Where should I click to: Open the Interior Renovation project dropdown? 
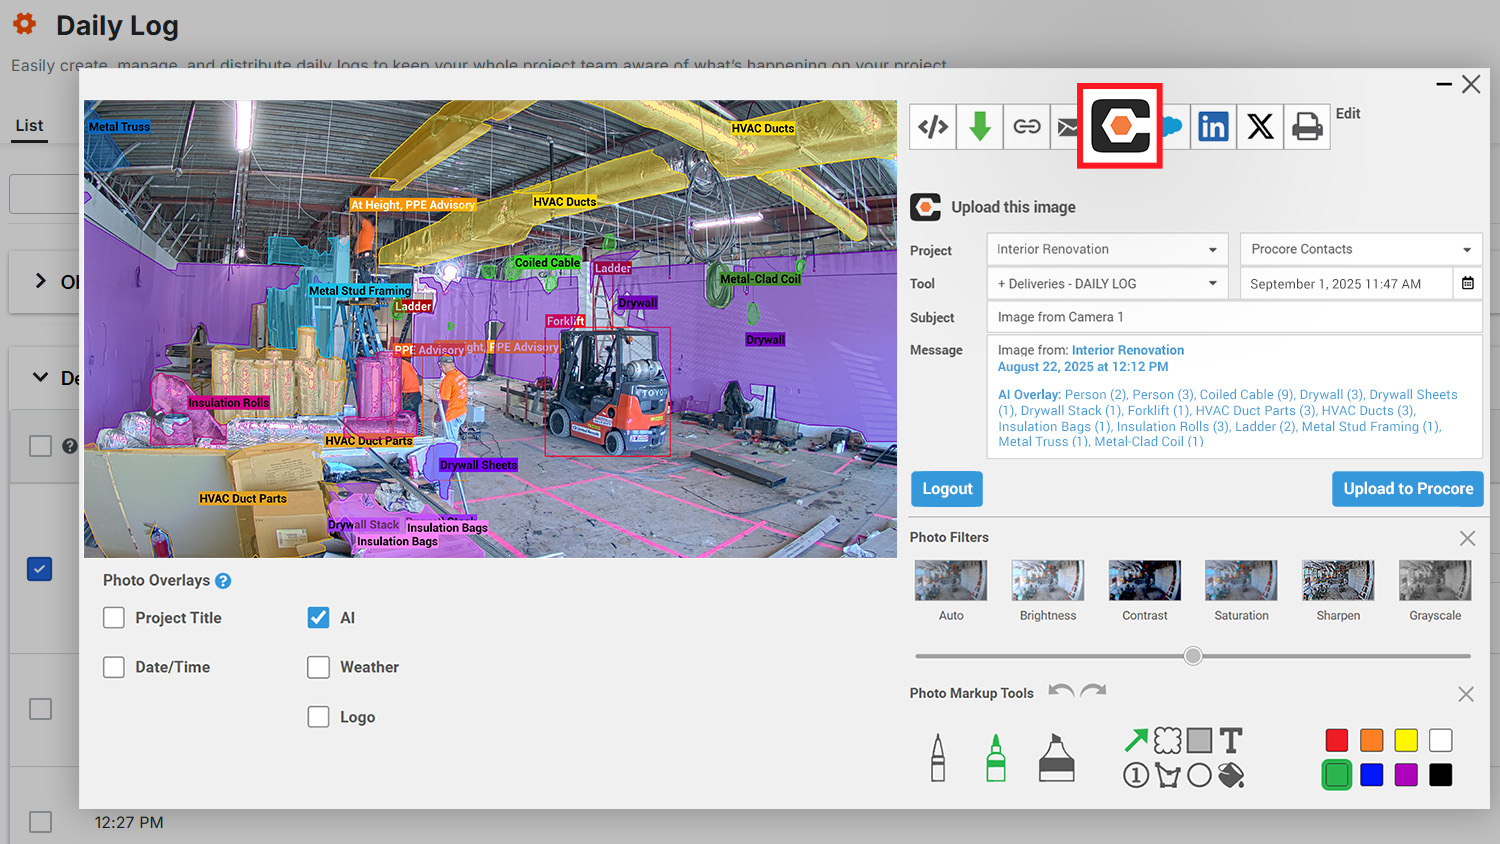coord(1107,250)
